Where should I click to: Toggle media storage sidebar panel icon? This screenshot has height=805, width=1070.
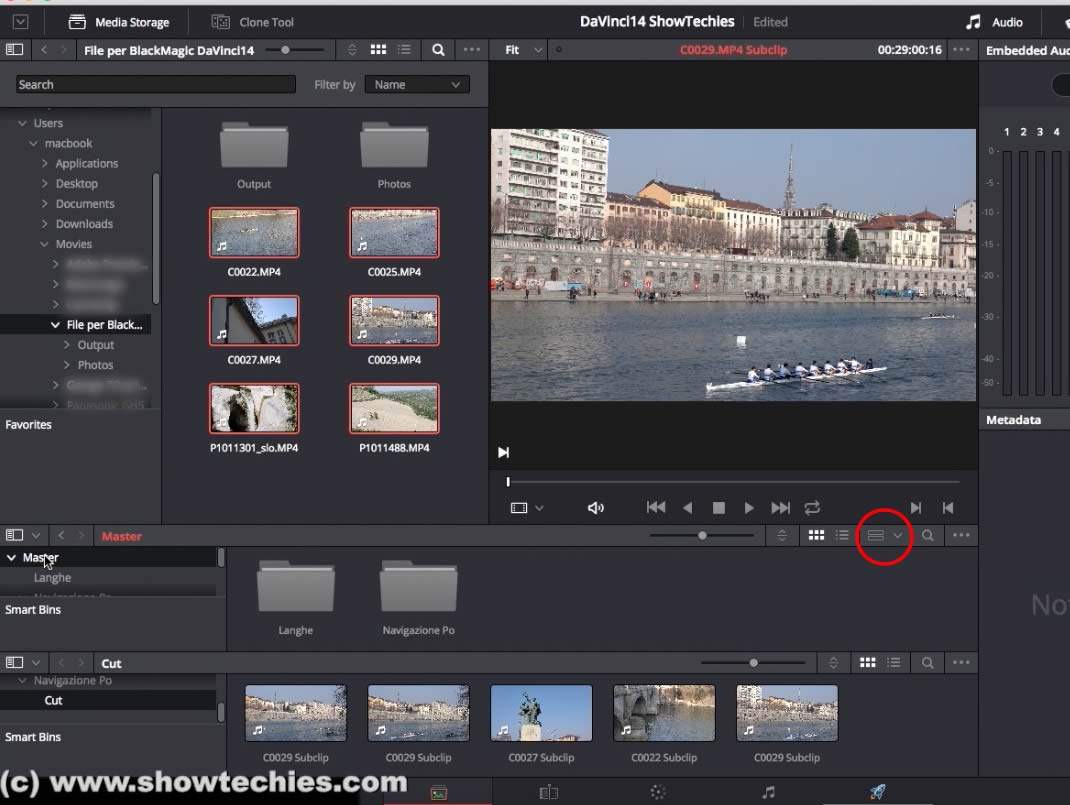click(x=14, y=50)
